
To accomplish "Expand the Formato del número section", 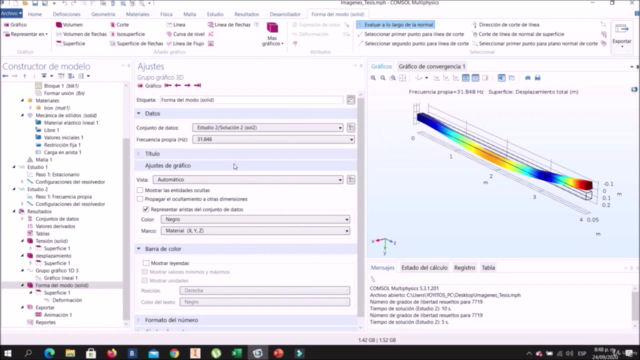I will [x=138, y=320].
